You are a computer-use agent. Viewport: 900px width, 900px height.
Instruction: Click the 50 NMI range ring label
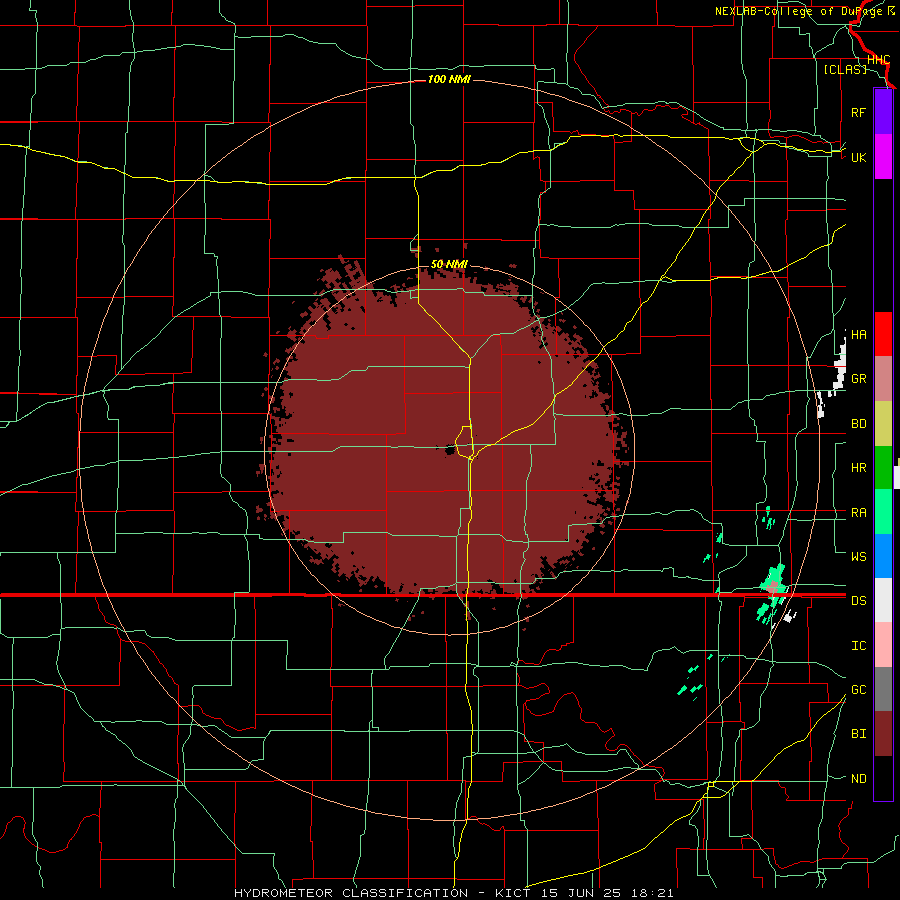click(x=449, y=264)
